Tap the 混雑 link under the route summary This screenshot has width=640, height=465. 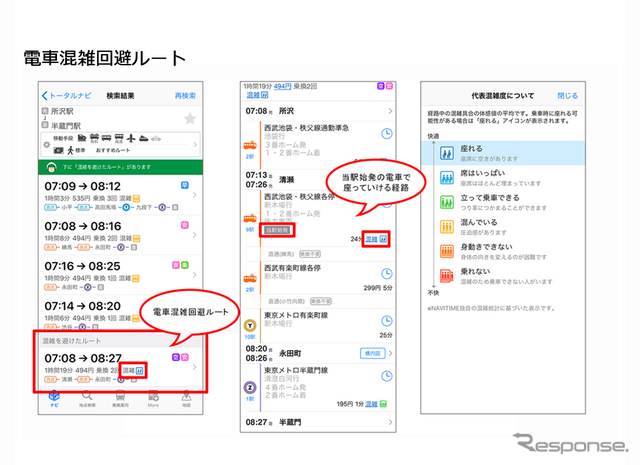(x=253, y=95)
